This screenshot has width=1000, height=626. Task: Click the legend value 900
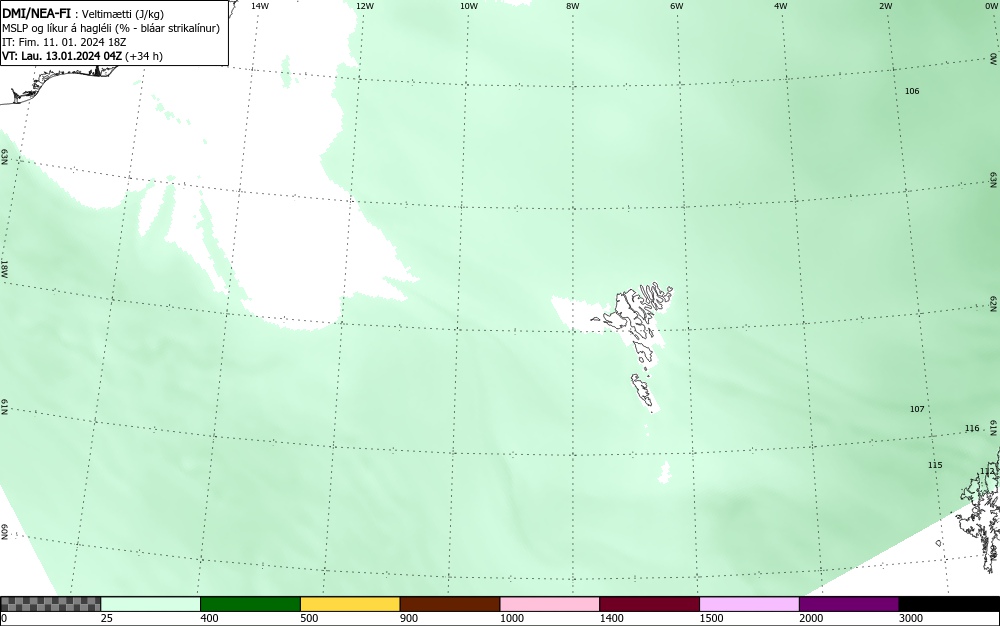click(x=409, y=618)
